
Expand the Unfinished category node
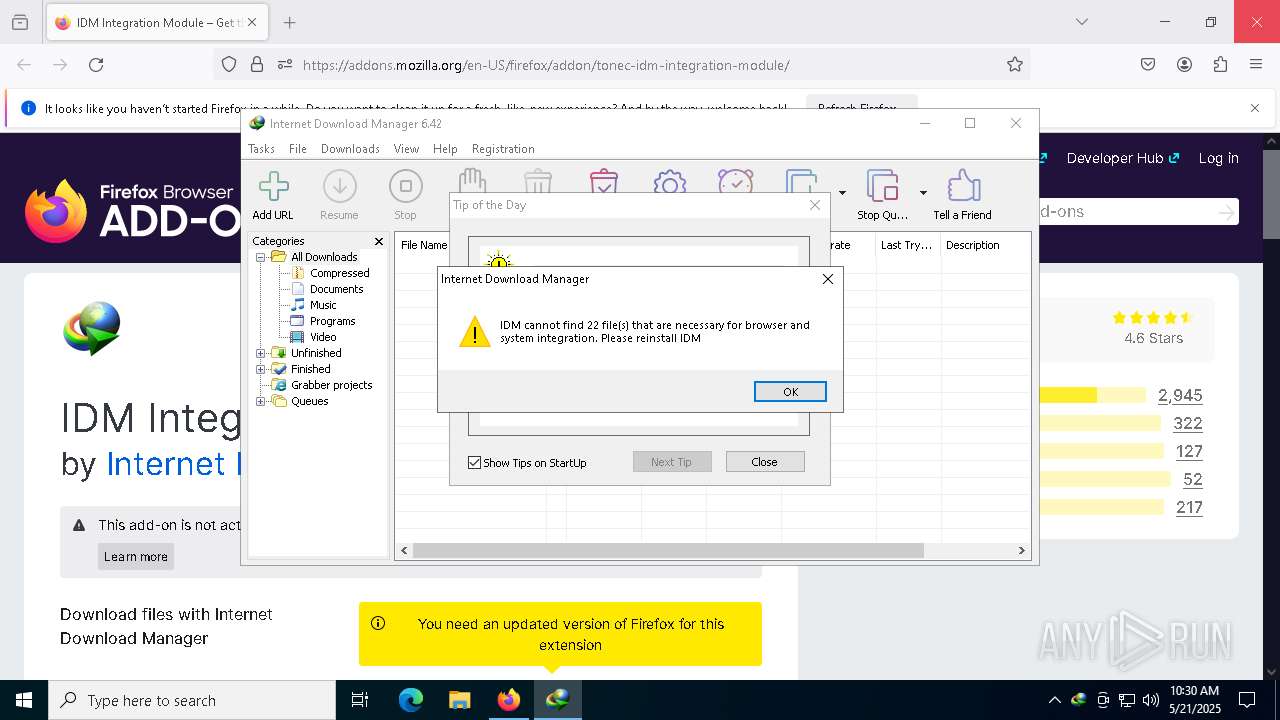coord(260,353)
